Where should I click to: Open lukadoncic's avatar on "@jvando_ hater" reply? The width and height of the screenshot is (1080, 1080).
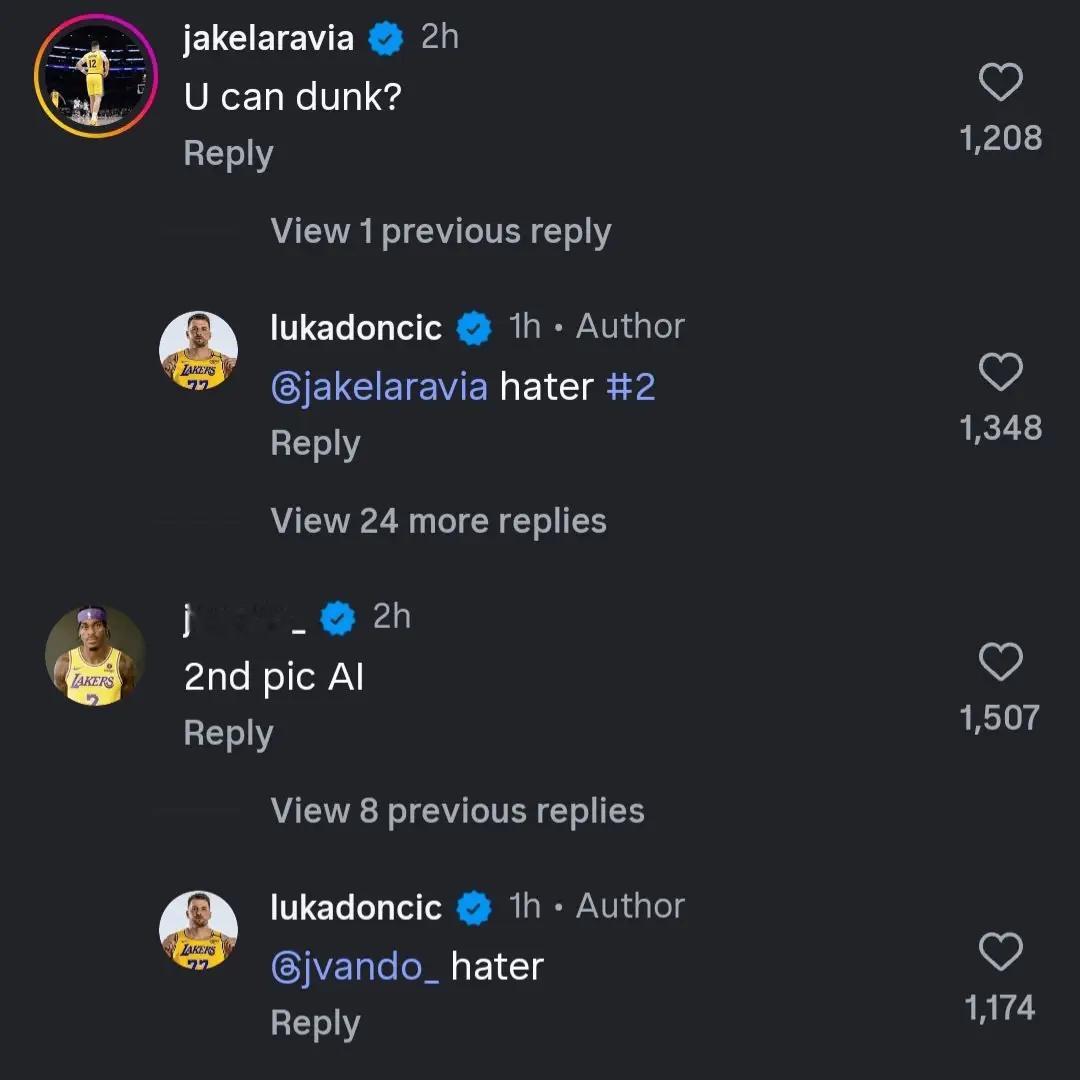click(199, 931)
